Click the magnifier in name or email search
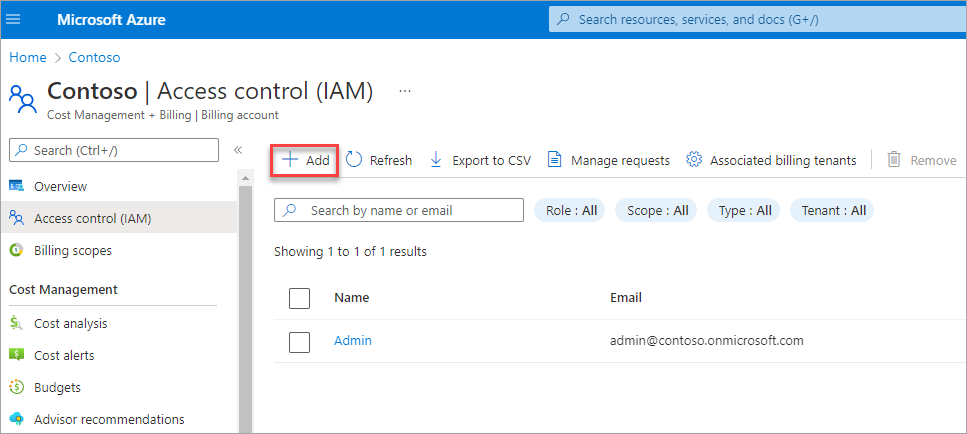 coord(289,210)
